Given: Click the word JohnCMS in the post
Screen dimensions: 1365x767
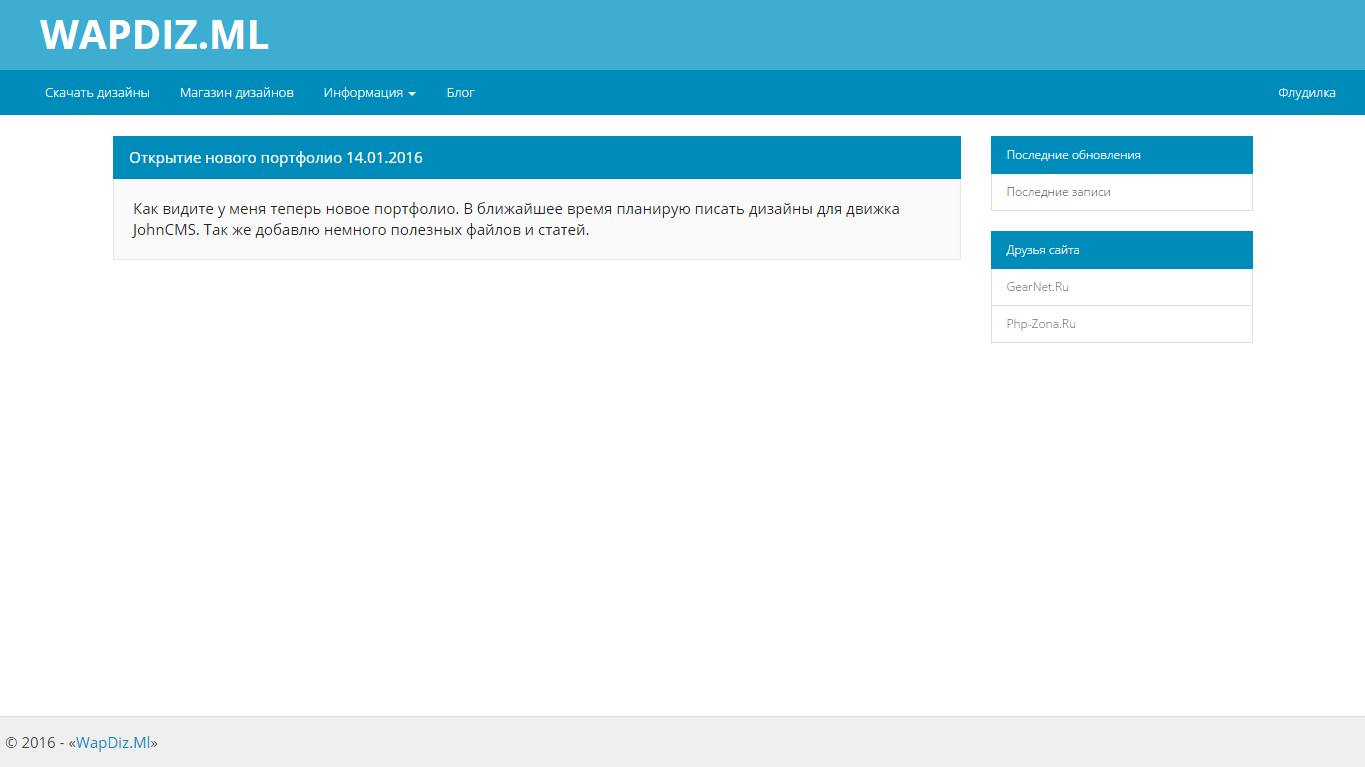Looking at the screenshot, I should point(166,230).
